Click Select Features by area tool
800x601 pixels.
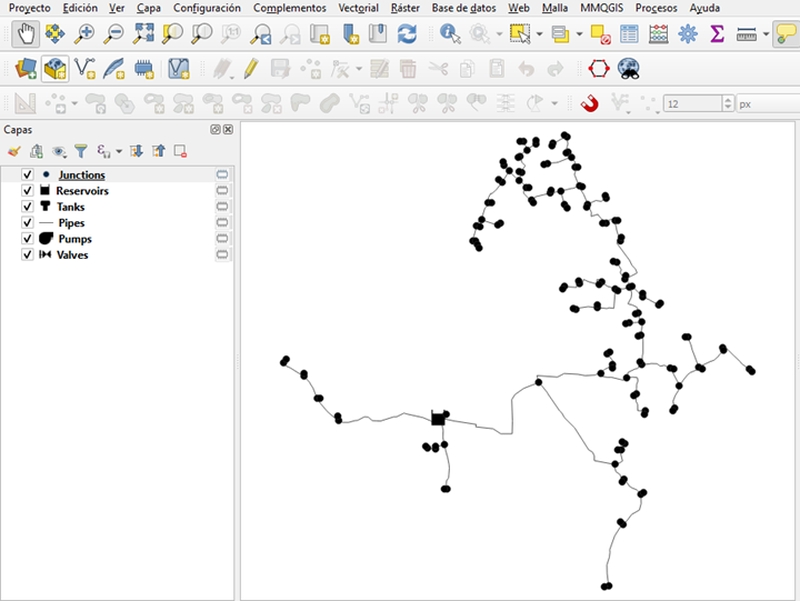(520, 34)
